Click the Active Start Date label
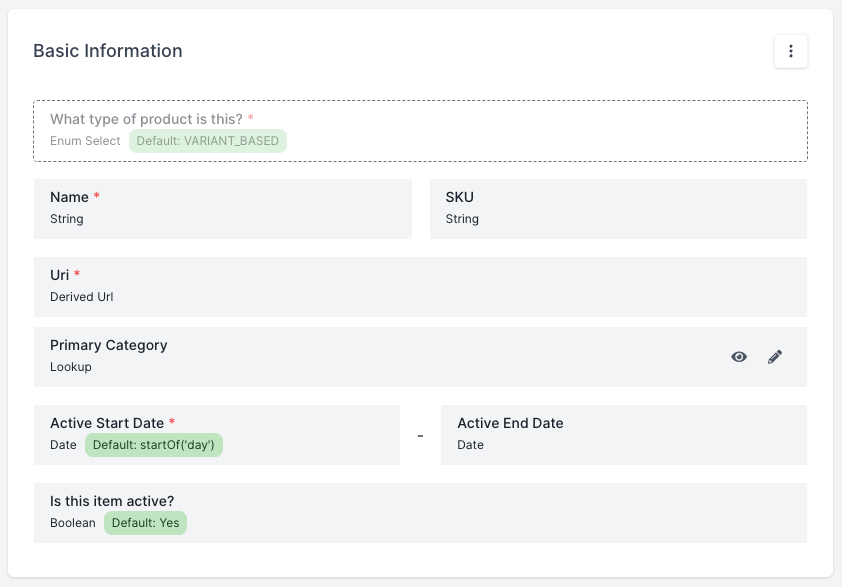The height and width of the screenshot is (587, 842). [x=107, y=423]
